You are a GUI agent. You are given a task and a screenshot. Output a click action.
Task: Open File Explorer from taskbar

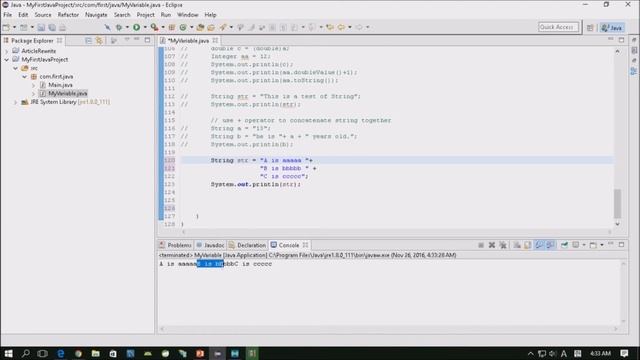tap(96, 353)
